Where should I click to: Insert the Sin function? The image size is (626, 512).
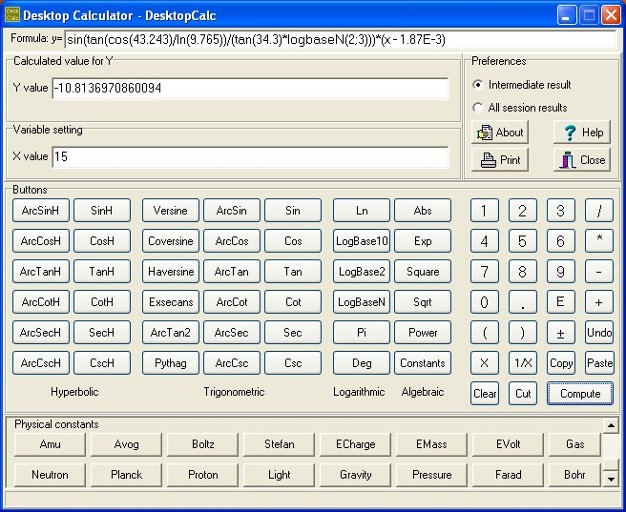[x=293, y=210]
